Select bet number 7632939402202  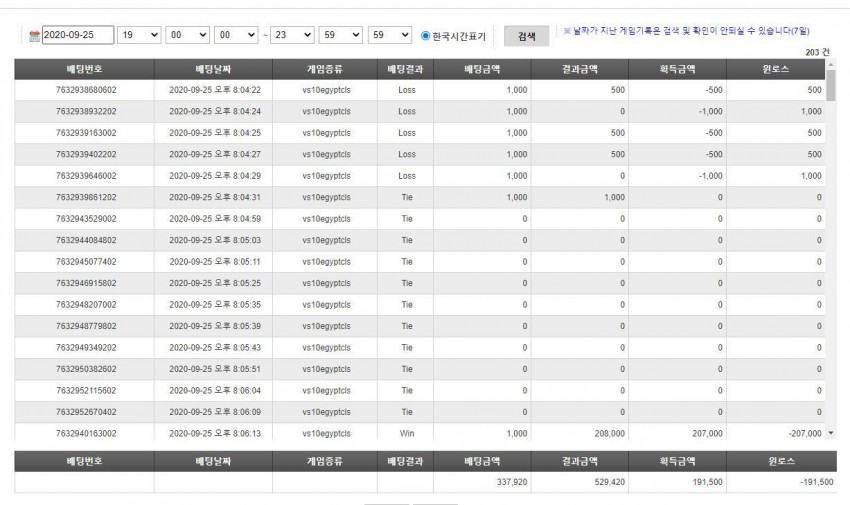[86, 154]
